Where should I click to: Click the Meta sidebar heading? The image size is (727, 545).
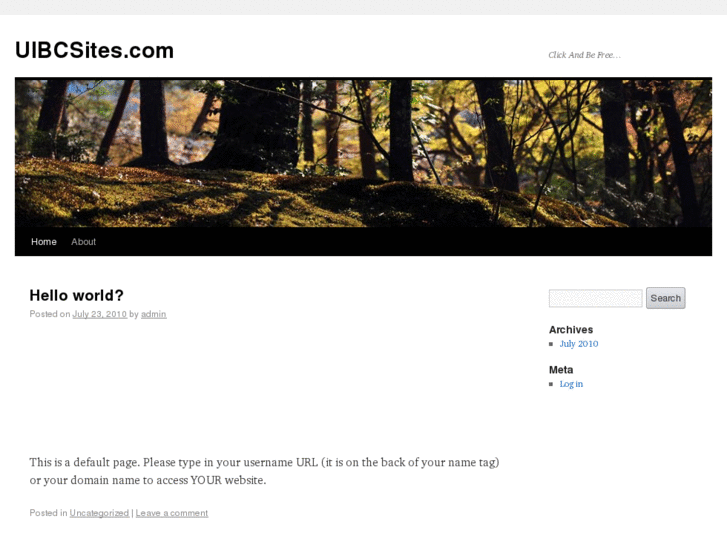[x=561, y=370]
